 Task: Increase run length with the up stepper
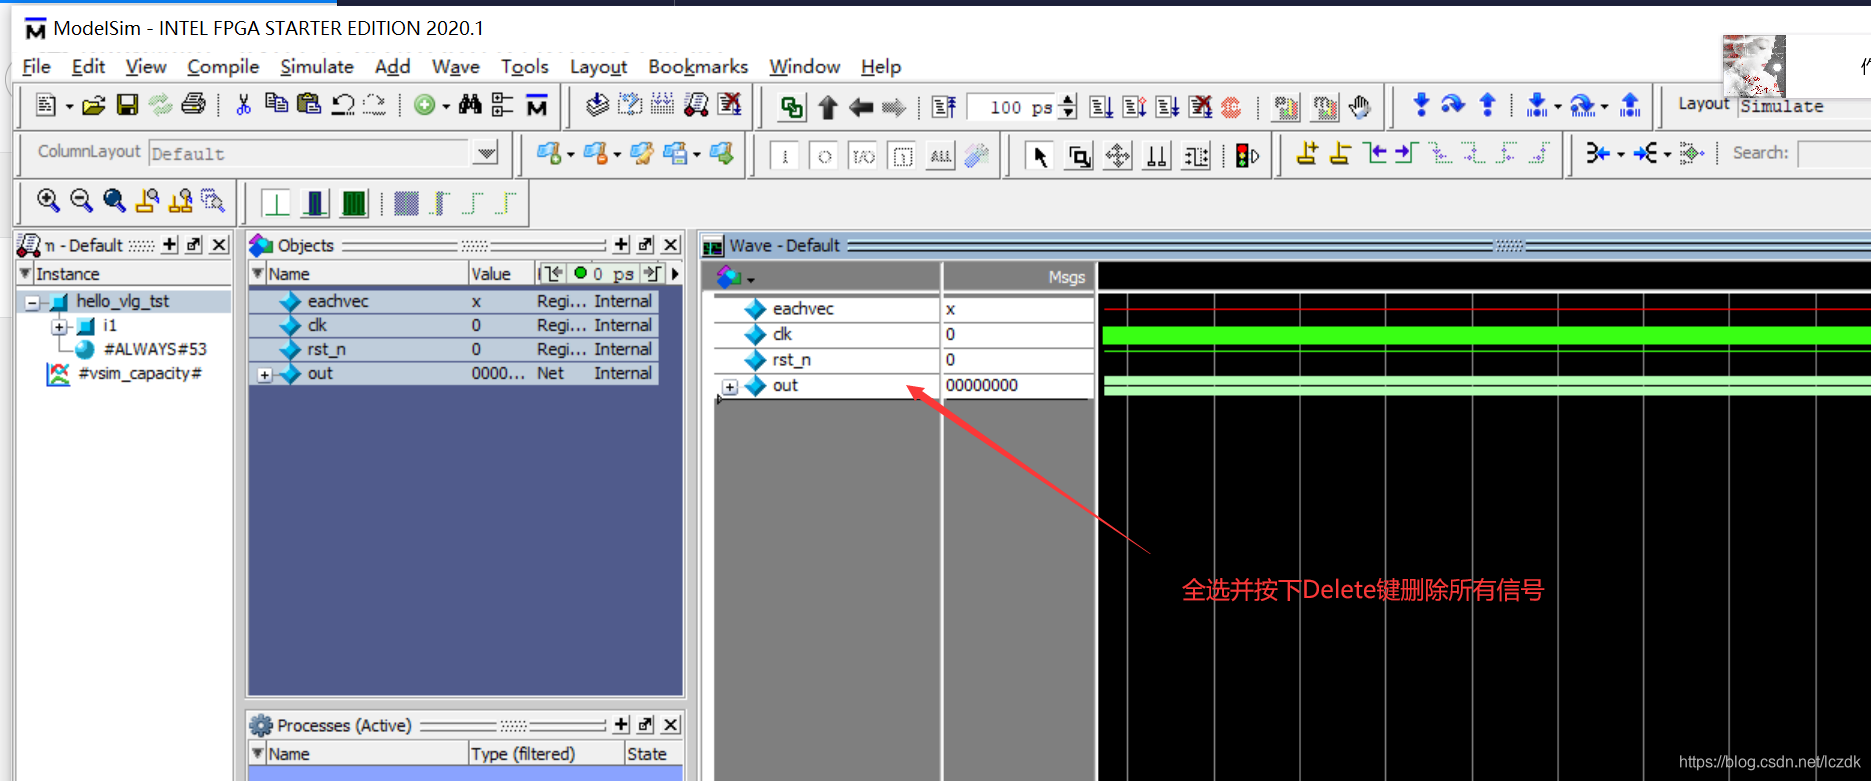pyautogui.click(x=1068, y=100)
